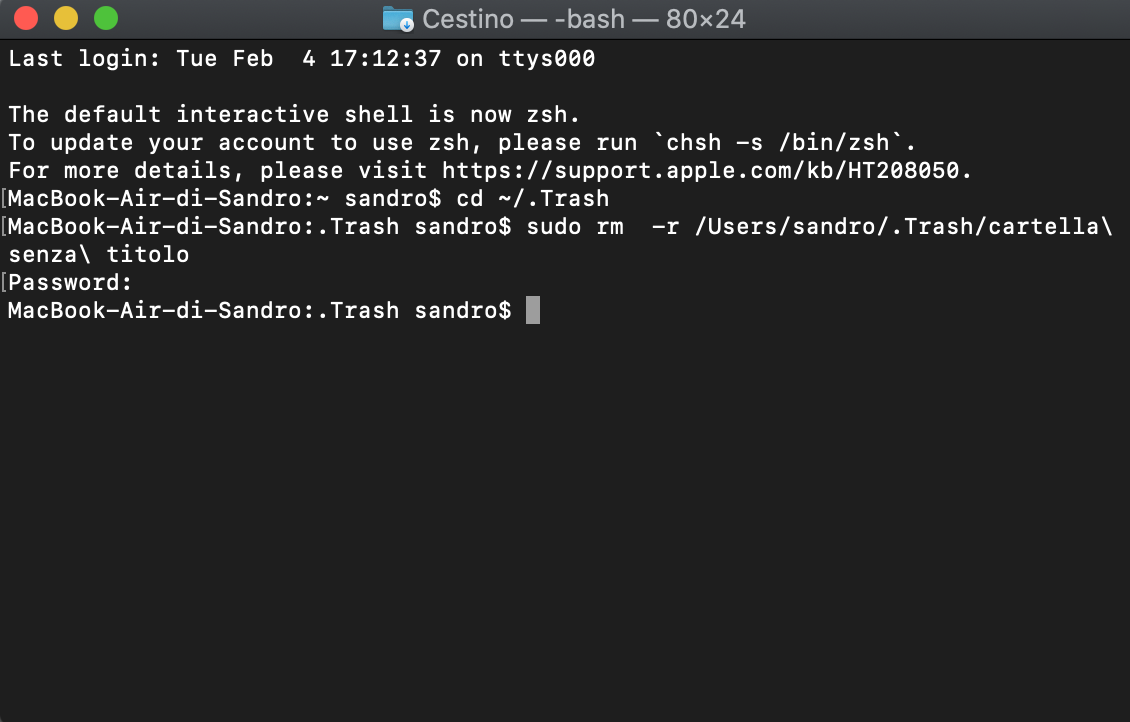Screen dimensions: 1130x722
Task: Click the `chsh -s /bin/zsh` command text
Action: click(777, 143)
